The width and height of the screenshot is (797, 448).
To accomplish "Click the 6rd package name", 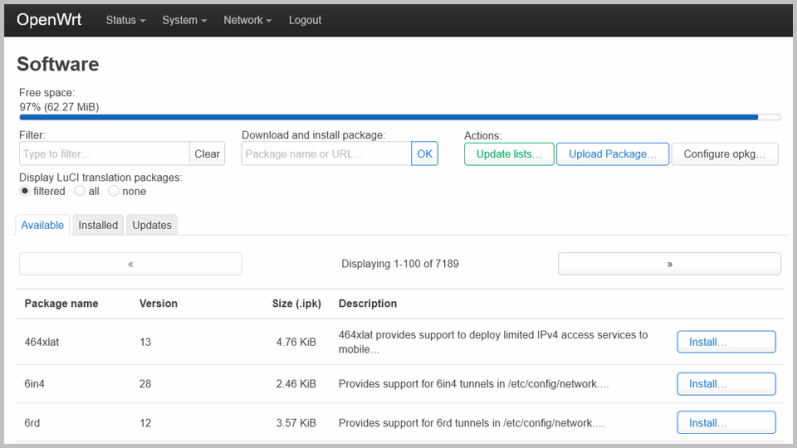I will click(x=32, y=423).
